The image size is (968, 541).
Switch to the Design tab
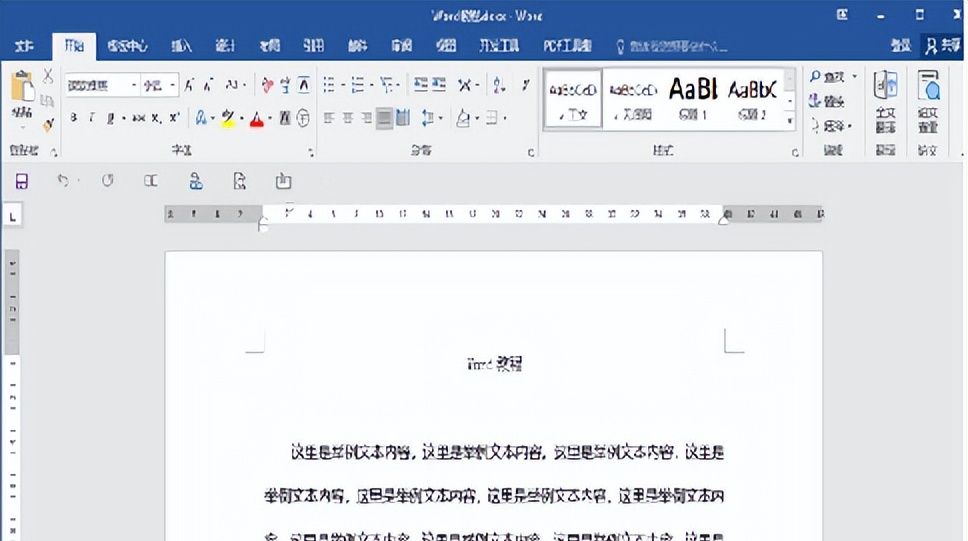pyautogui.click(x=225, y=46)
